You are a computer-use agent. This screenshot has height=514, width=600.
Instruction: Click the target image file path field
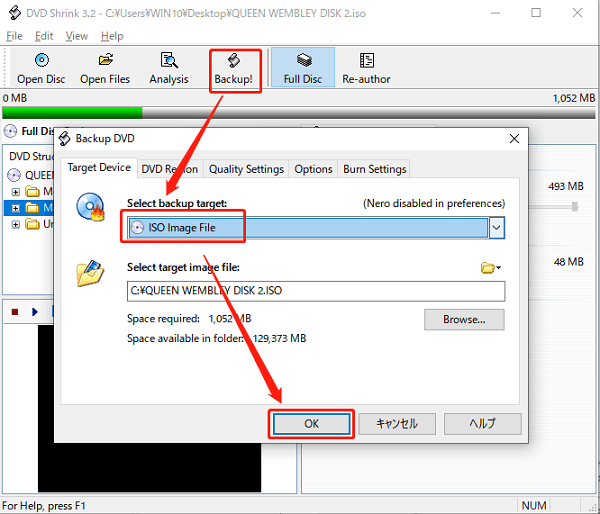pyautogui.click(x=315, y=291)
